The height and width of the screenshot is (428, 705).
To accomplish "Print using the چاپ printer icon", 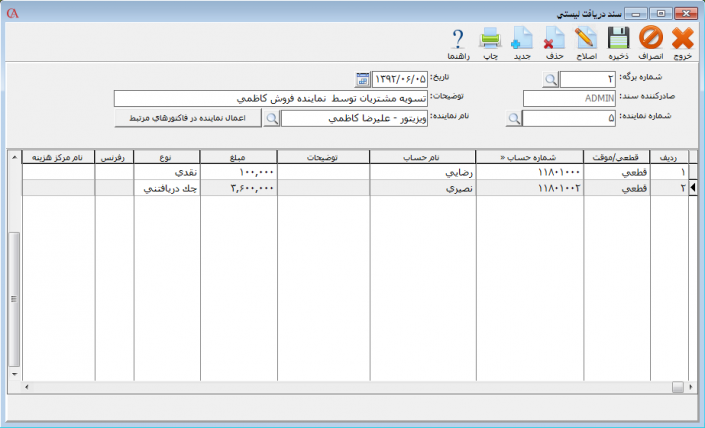I will [490, 40].
